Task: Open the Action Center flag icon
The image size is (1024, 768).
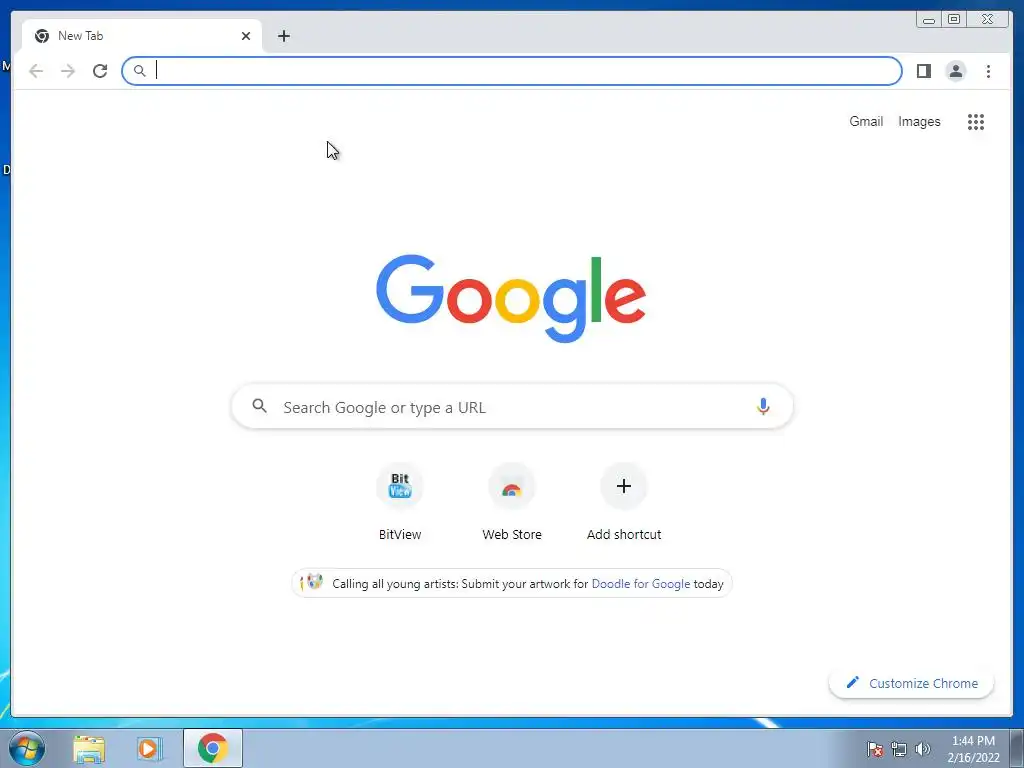Action: [x=875, y=749]
